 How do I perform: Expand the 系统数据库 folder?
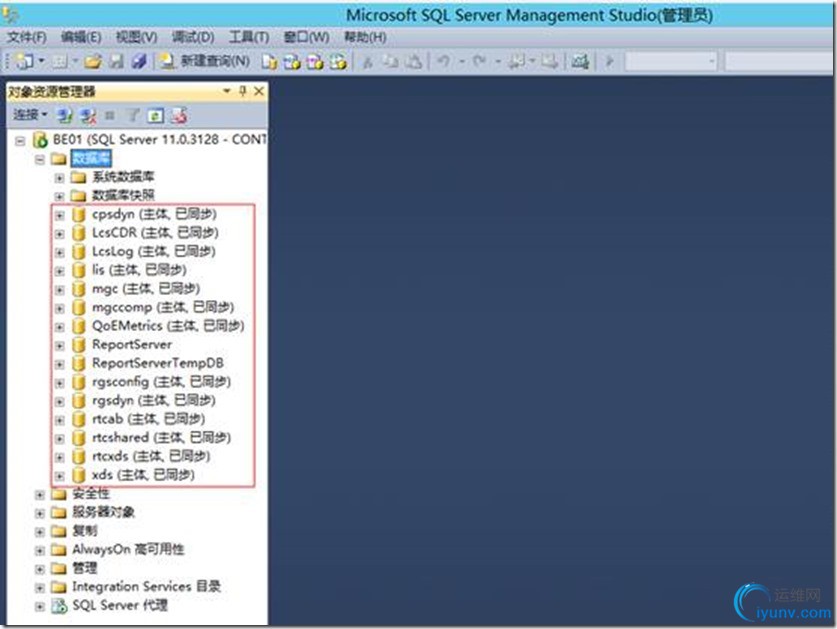tap(59, 178)
